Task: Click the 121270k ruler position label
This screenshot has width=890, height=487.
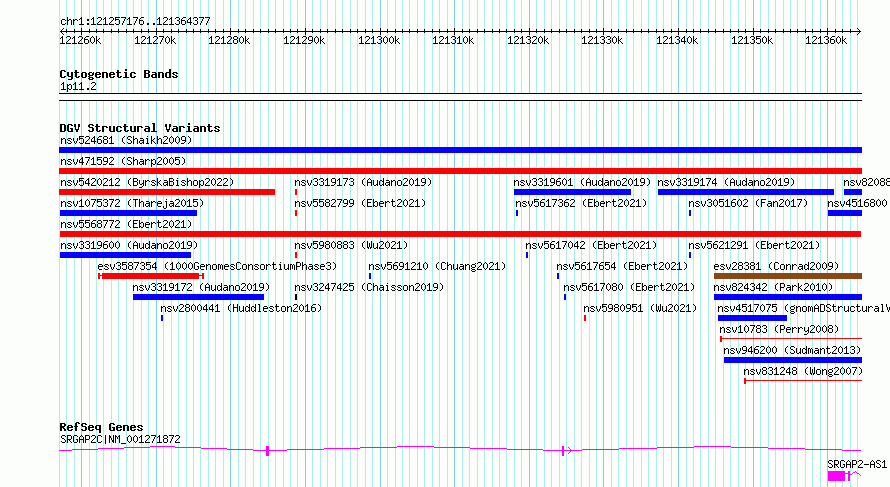Action: coord(155,40)
